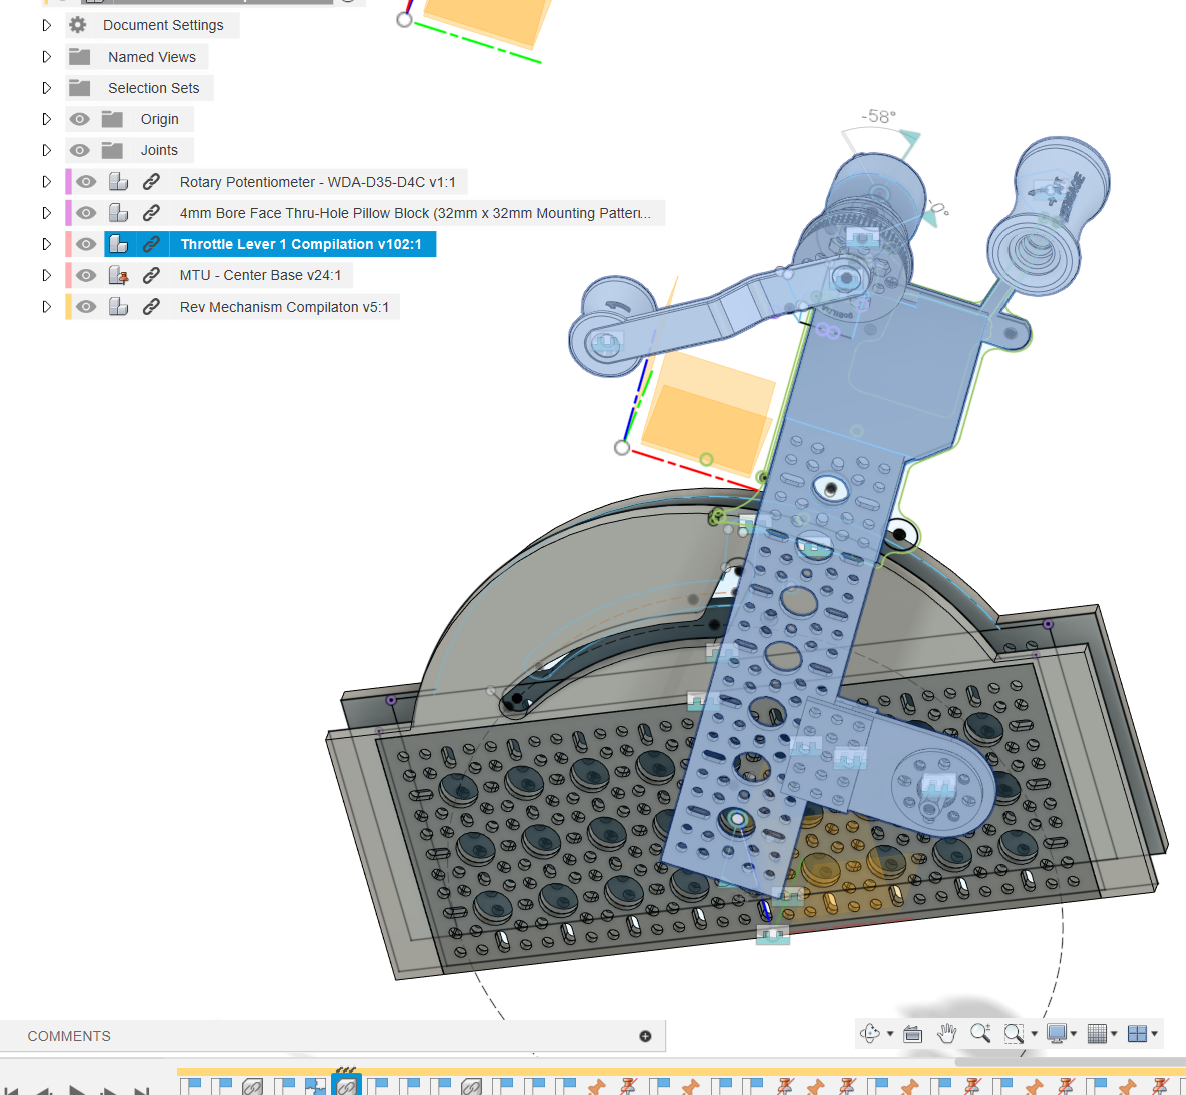This screenshot has width=1186, height=1095.
Task: Click the highlighted timeline feature marker
Action: 346,1083
